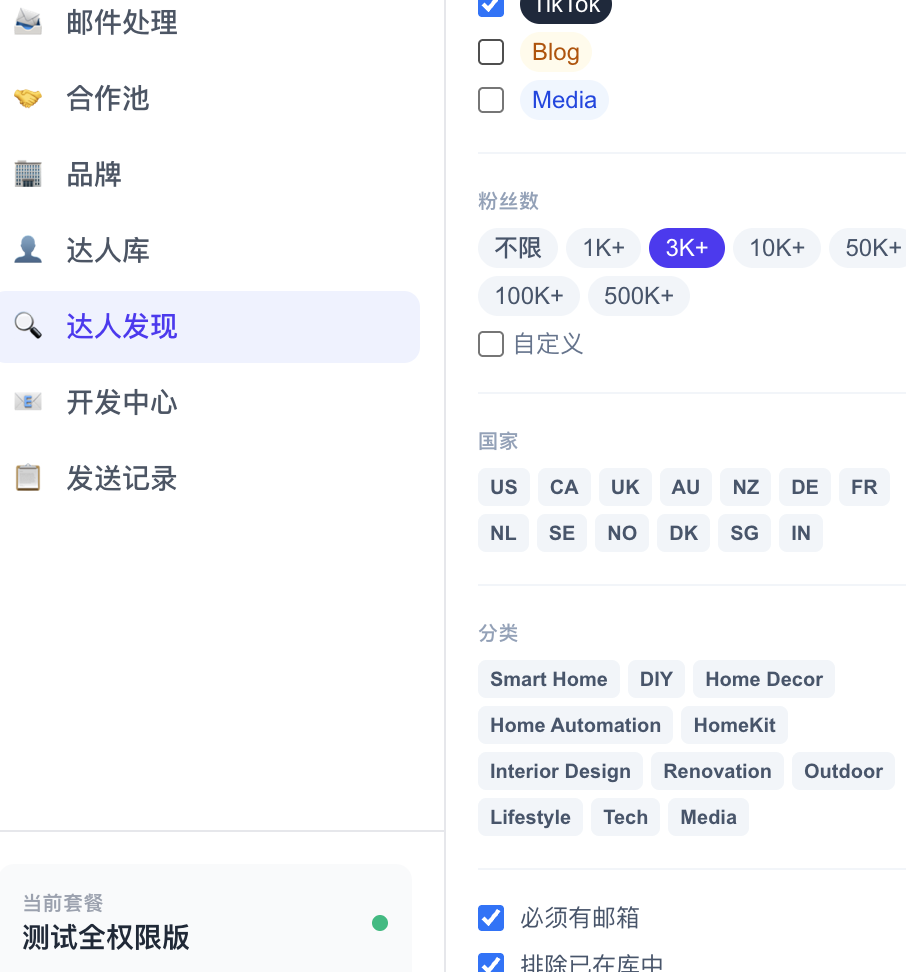Select the 500K+ follower filter
906x972 pixels.
pyautogui.click(x=638, y=296)
